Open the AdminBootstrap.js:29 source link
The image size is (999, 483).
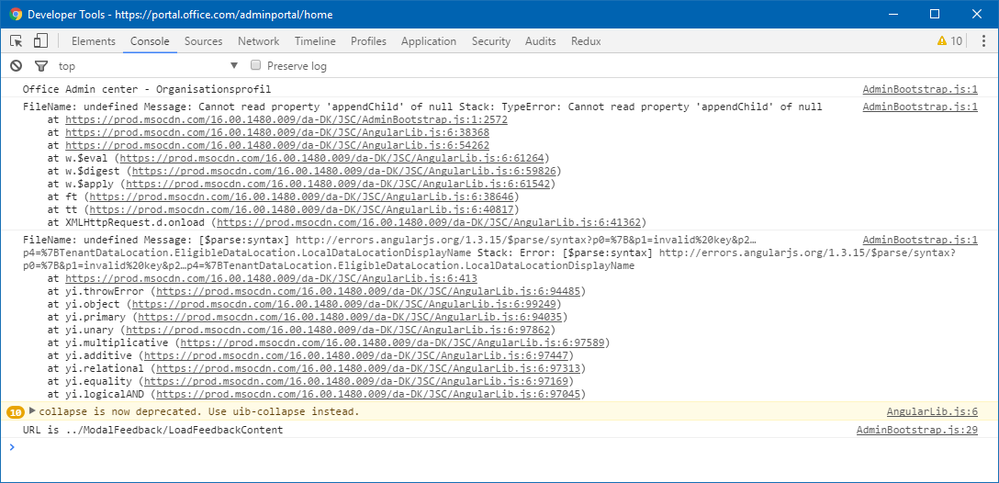pos(917,430)
